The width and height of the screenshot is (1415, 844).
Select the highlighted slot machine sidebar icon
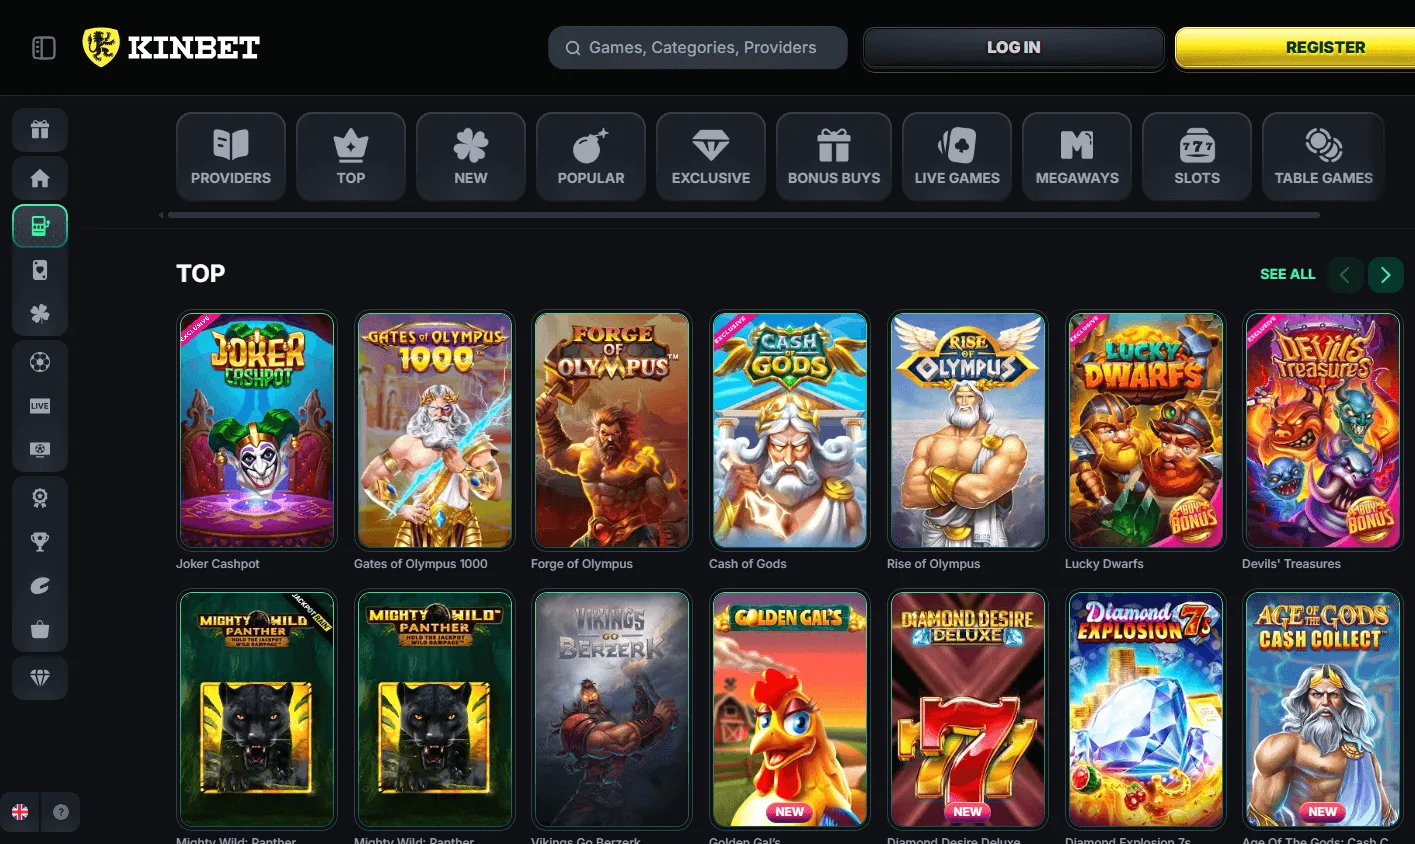pos(40,226)
